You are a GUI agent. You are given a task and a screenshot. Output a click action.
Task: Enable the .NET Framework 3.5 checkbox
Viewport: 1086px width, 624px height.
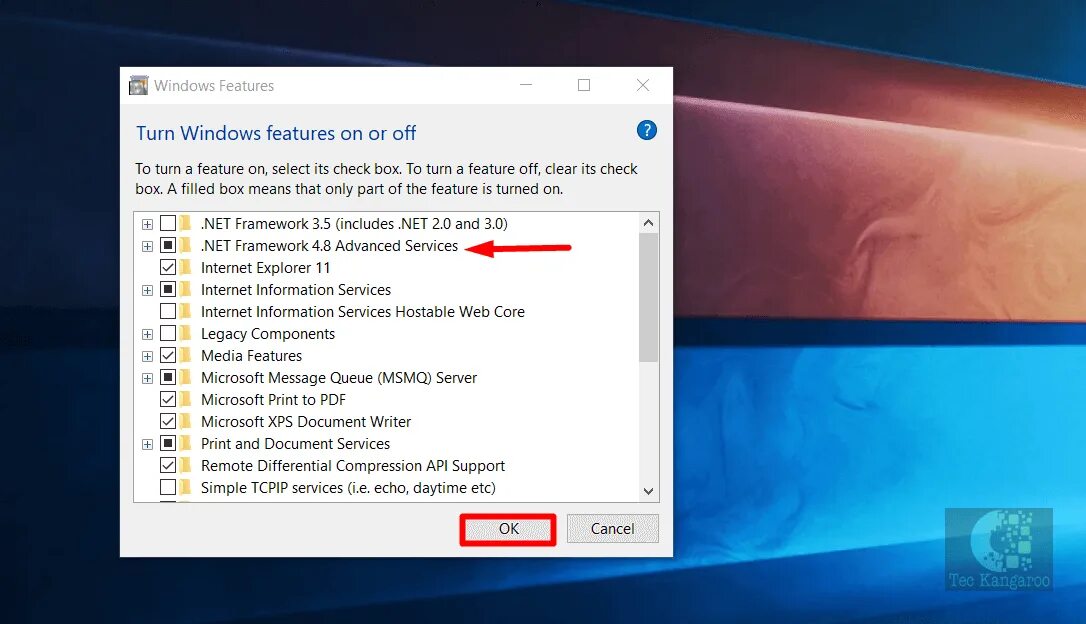click(168, 223)
